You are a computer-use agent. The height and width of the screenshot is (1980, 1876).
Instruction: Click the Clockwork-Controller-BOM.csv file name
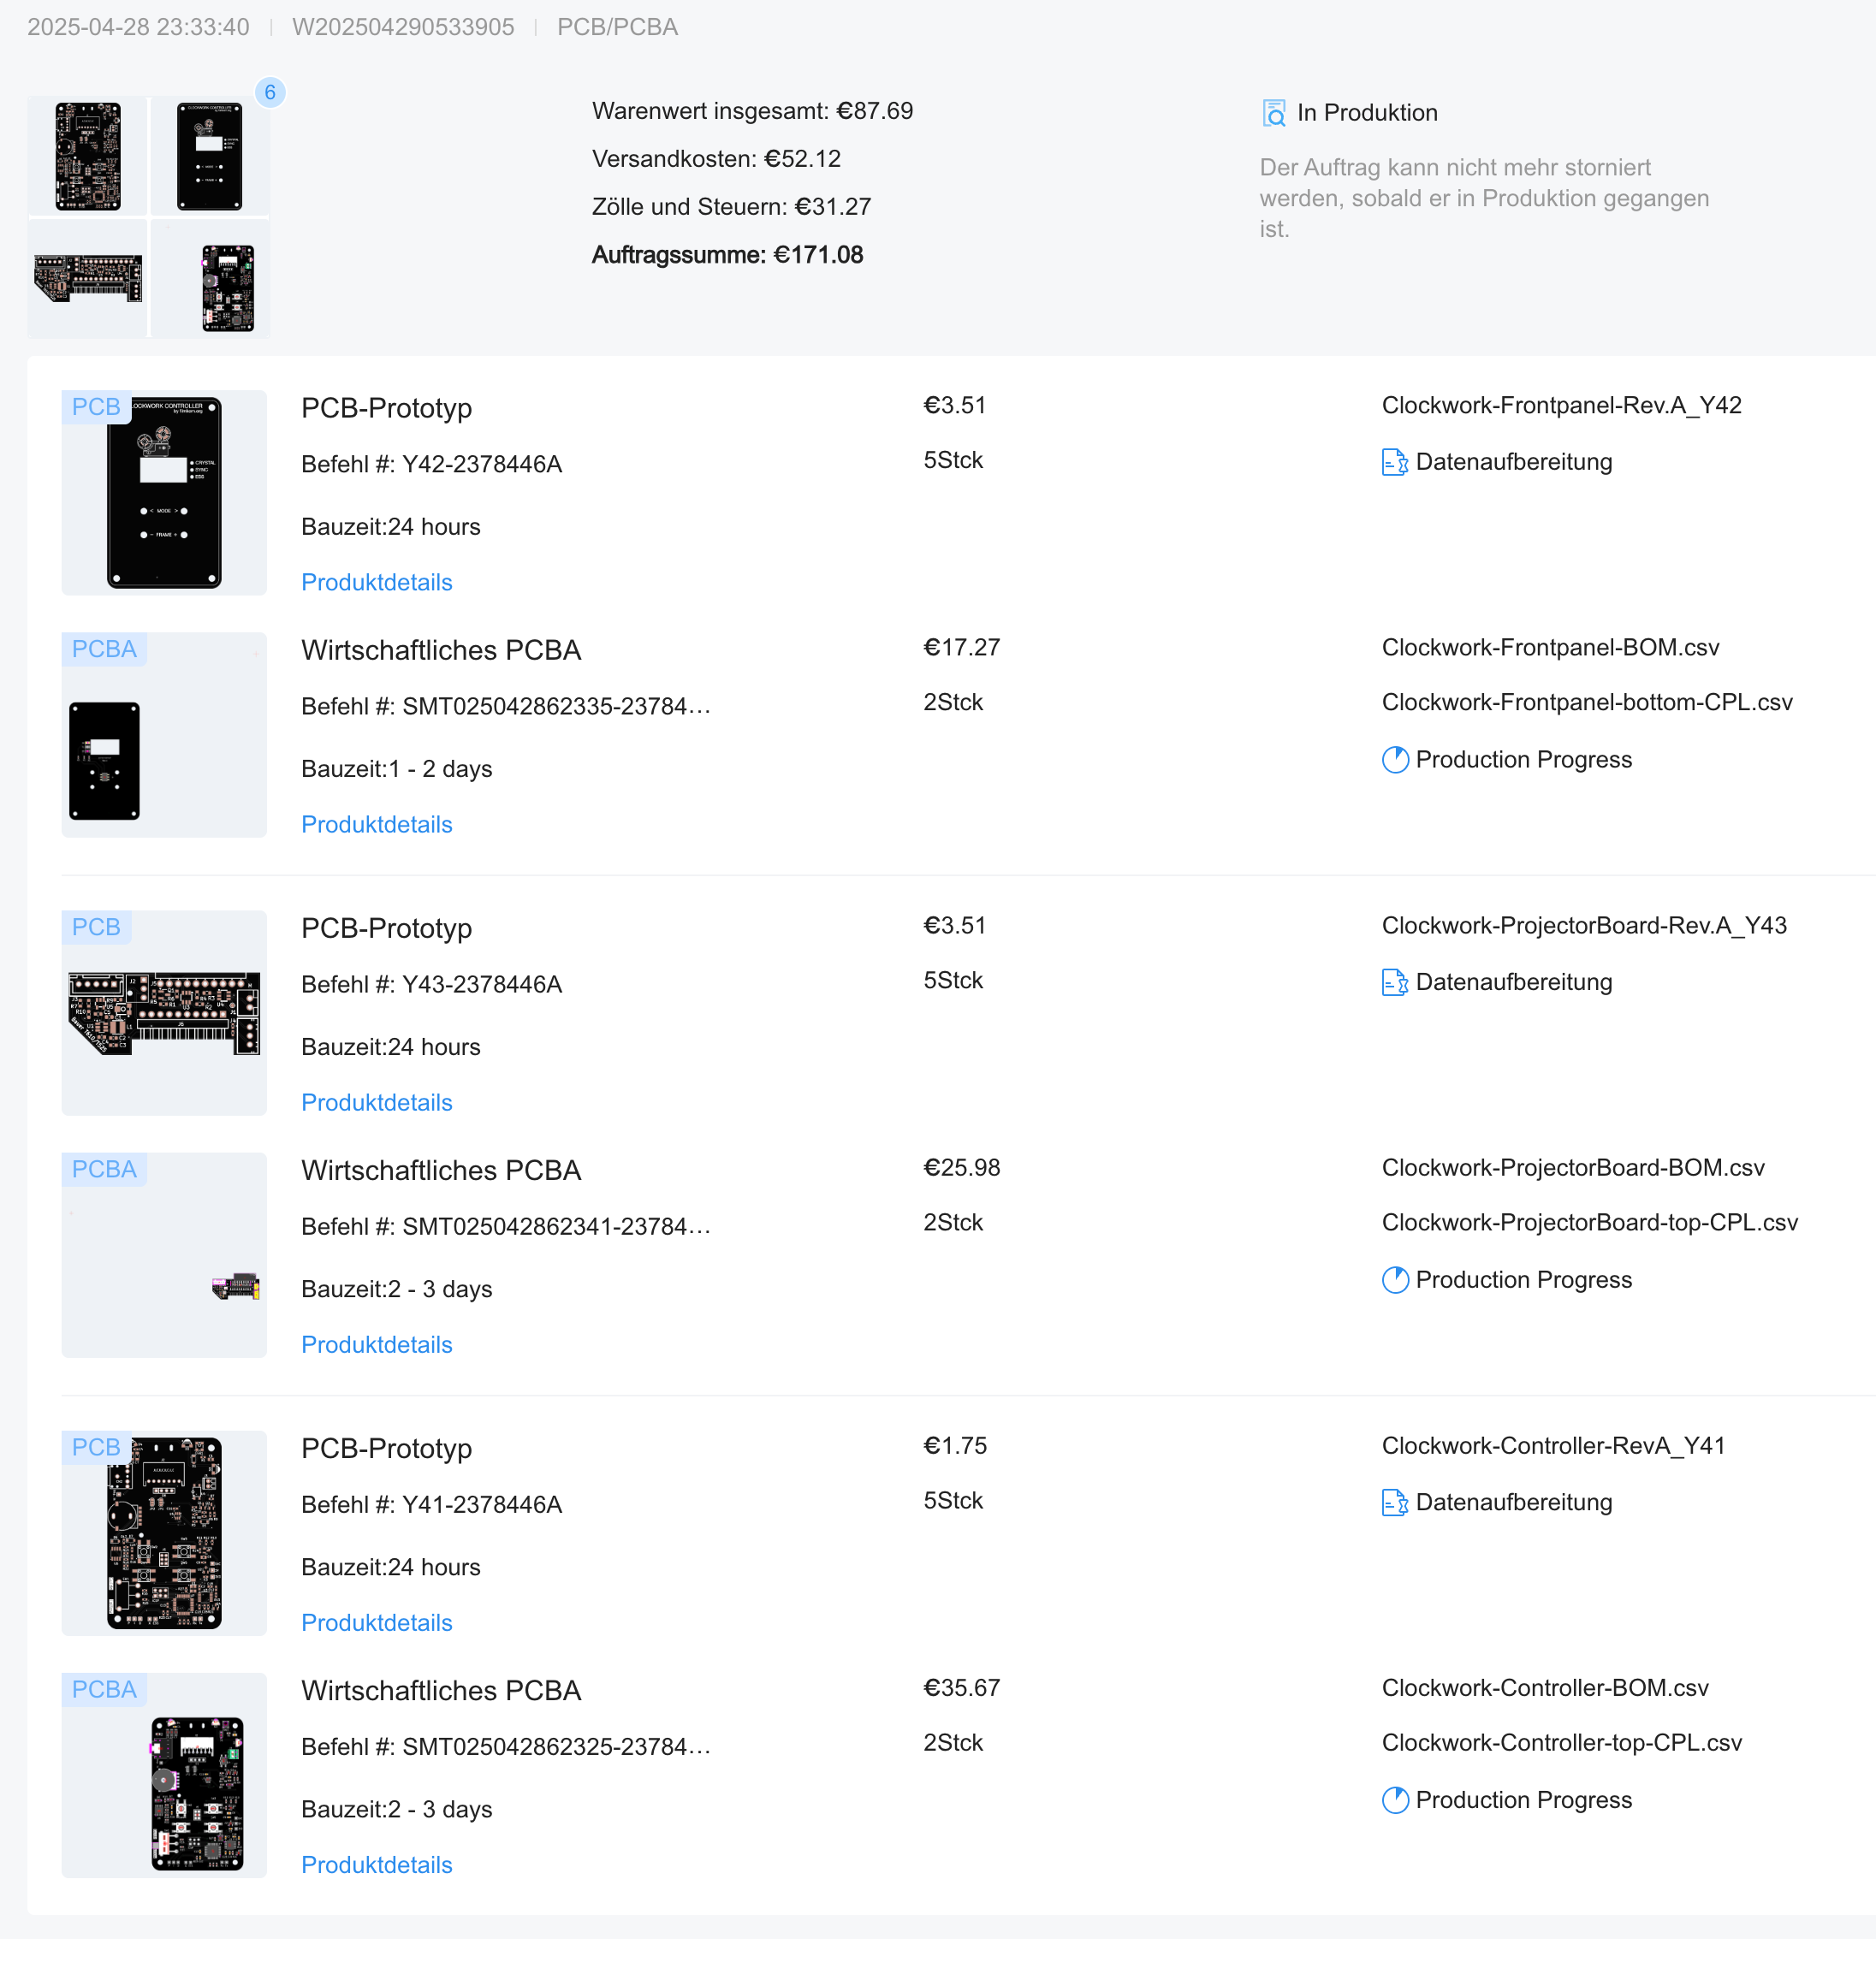tap(1545, 1687)
